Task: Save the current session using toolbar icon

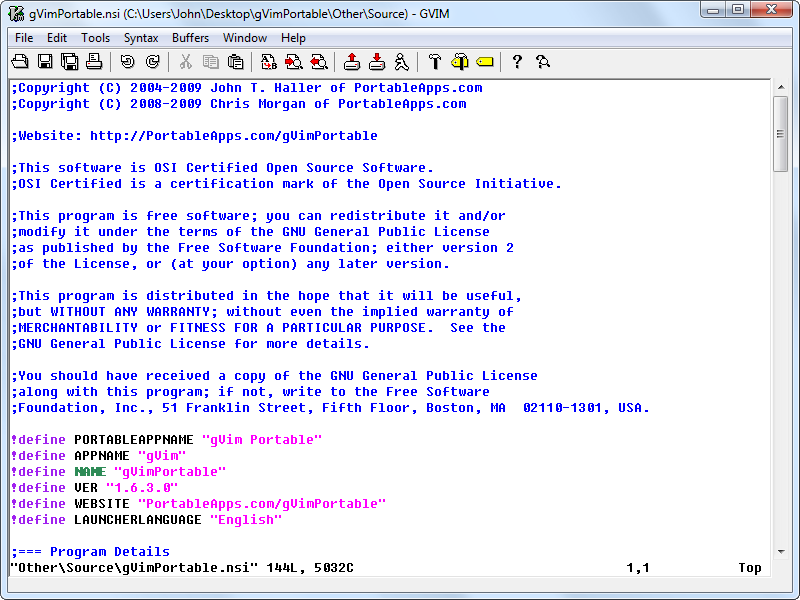Action: click(x=376, y=61)
